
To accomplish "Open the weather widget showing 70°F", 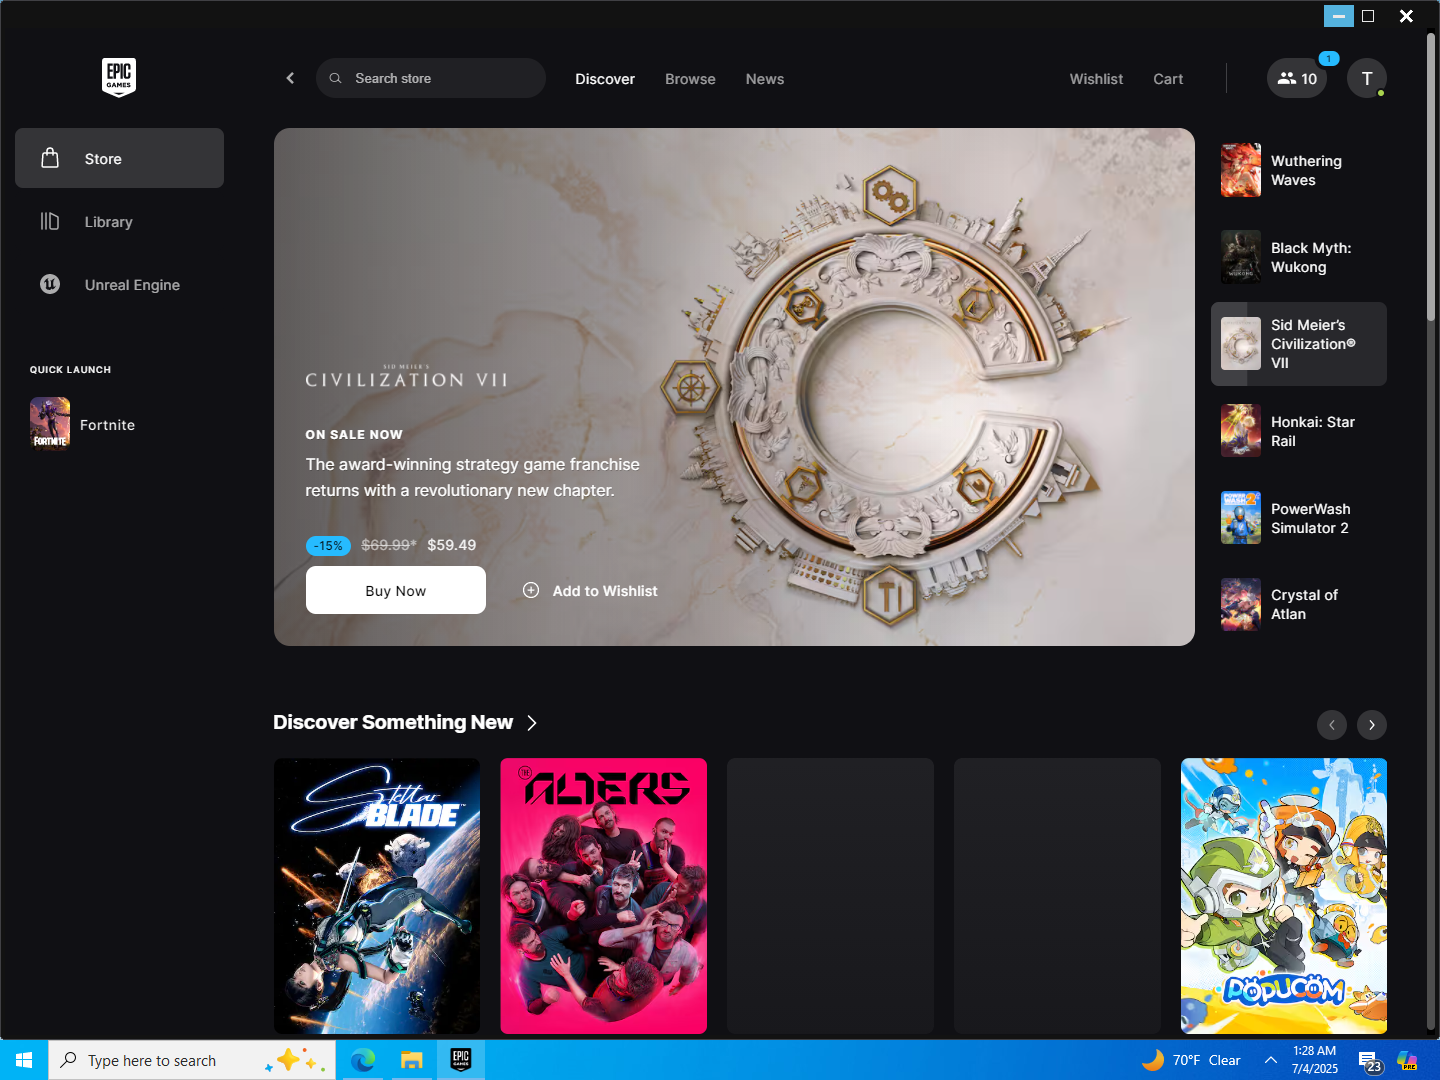I will (1191, 1060).
